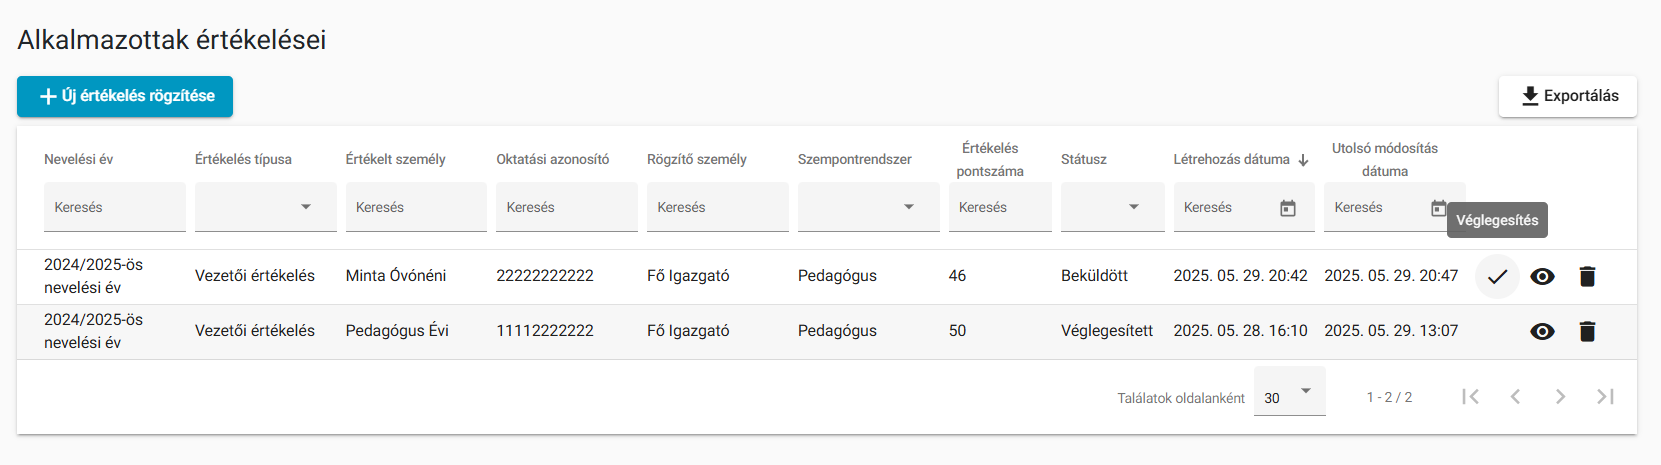1661x465 pixels.
Task: Delete Minta Óvónéni evaluation with trash icon
Action: pyautogui.click(x=1587, y=277)
